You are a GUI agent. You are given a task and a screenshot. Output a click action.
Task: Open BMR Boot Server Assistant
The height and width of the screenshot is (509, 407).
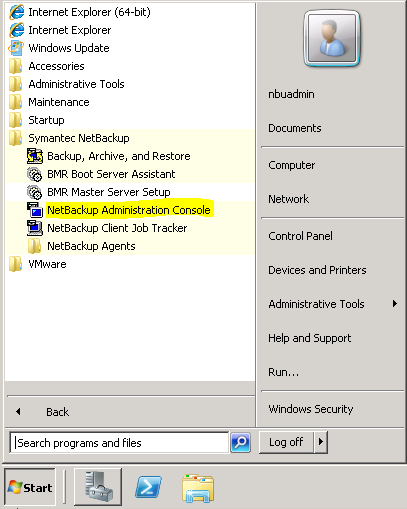click(x=111, y=174)
